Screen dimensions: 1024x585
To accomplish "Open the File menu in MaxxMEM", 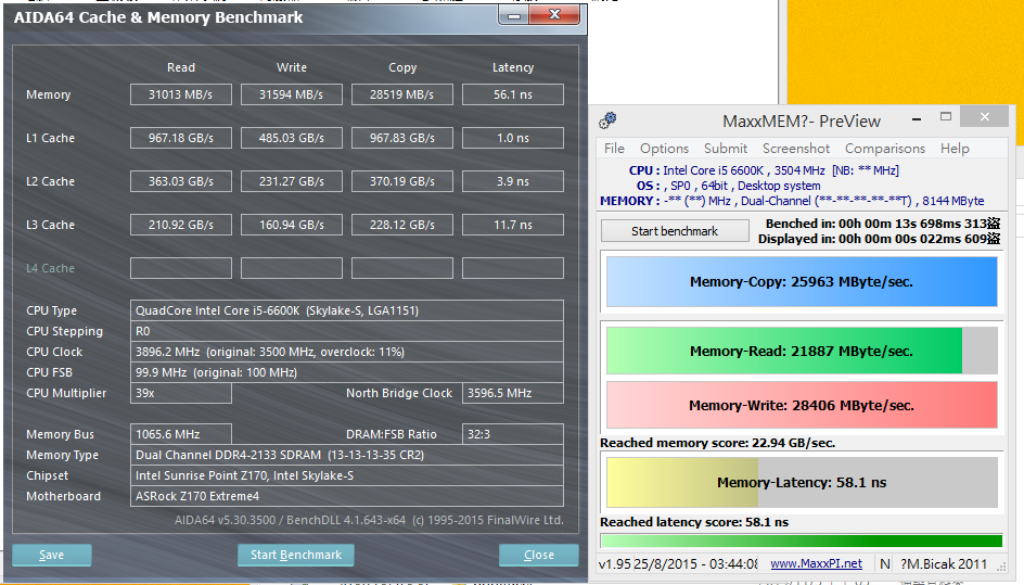I will tap(614, 148).
